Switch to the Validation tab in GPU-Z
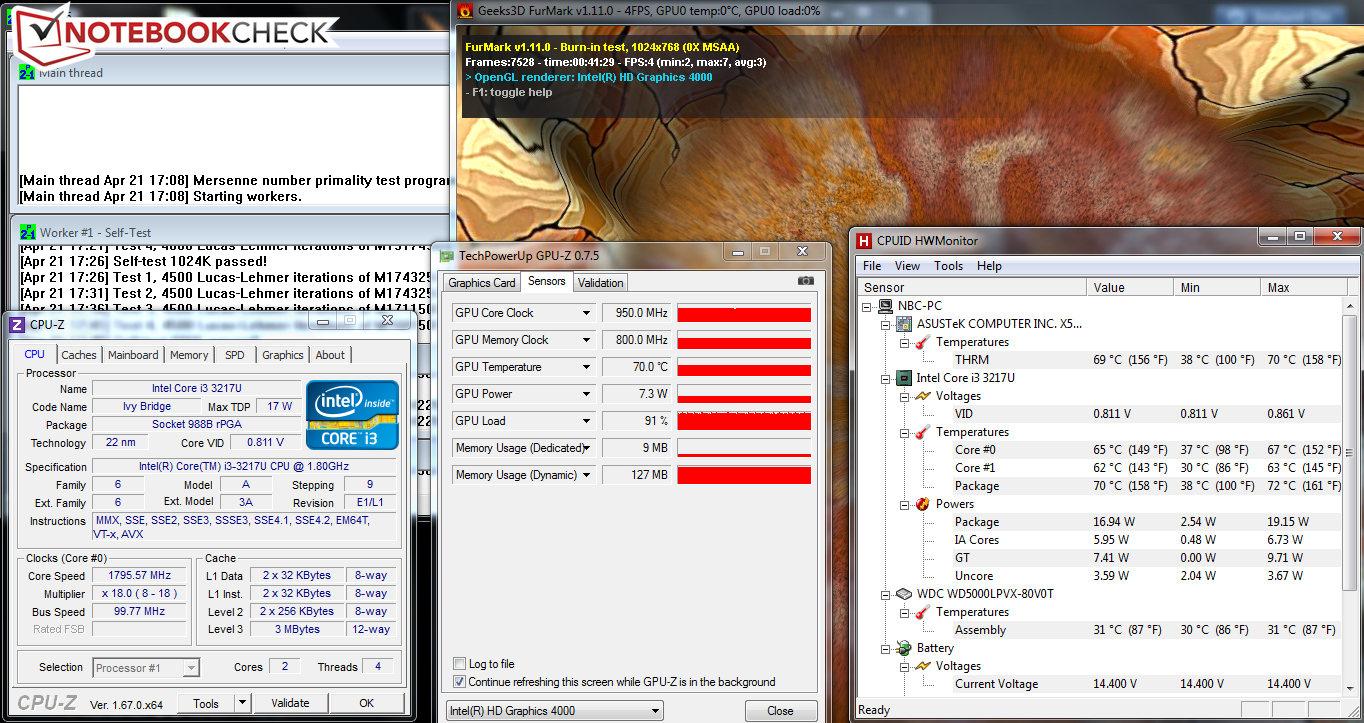Image resolution: width=1364 pixels, height=723 pixels. [x=600, y=283]
